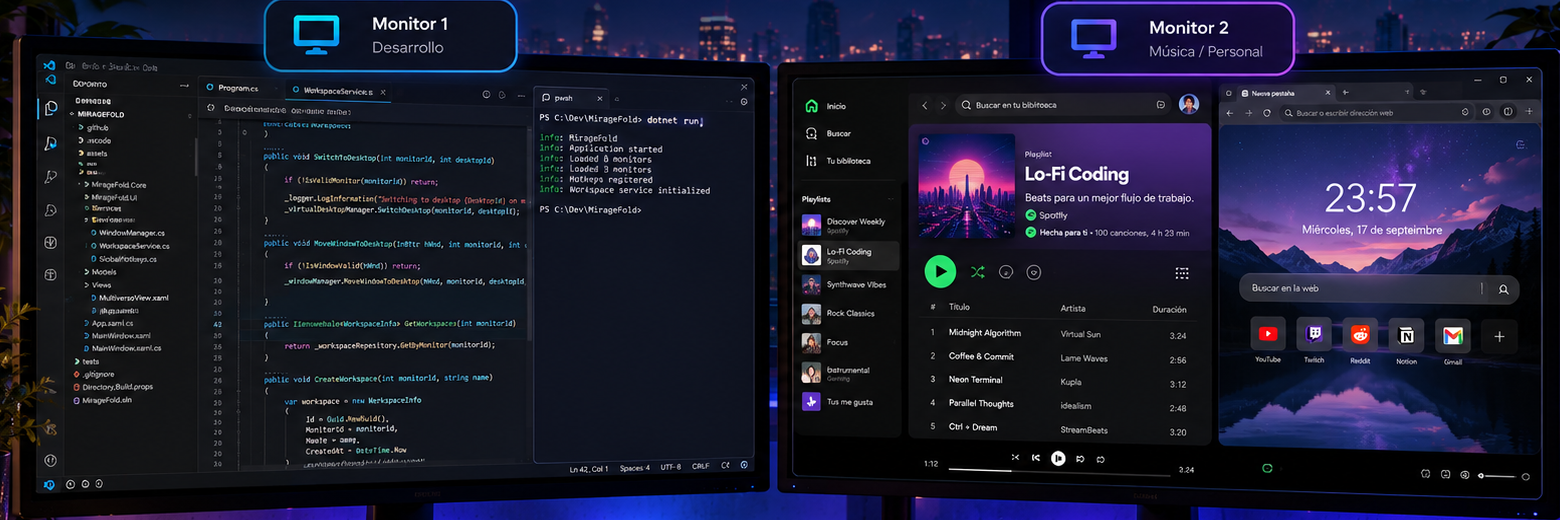Toggle repeat in the Spotify player bar

tap(1101, 459)
